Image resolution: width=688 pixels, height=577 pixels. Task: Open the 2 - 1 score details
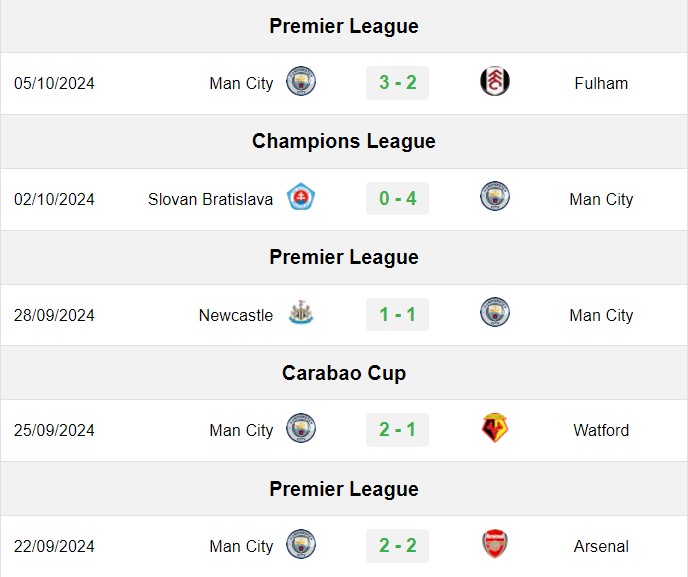point(398,430)
